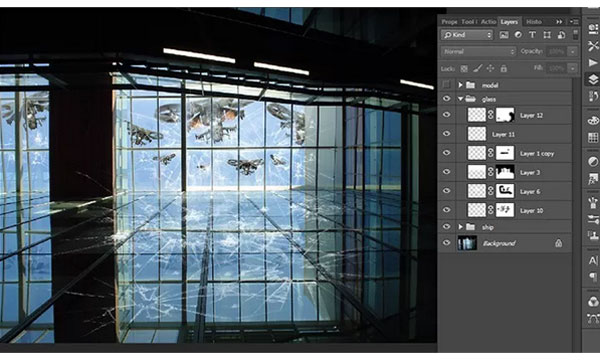Filter for smart objects icon
This screenshot has height=362, width=600.
(x=561, y=35)
